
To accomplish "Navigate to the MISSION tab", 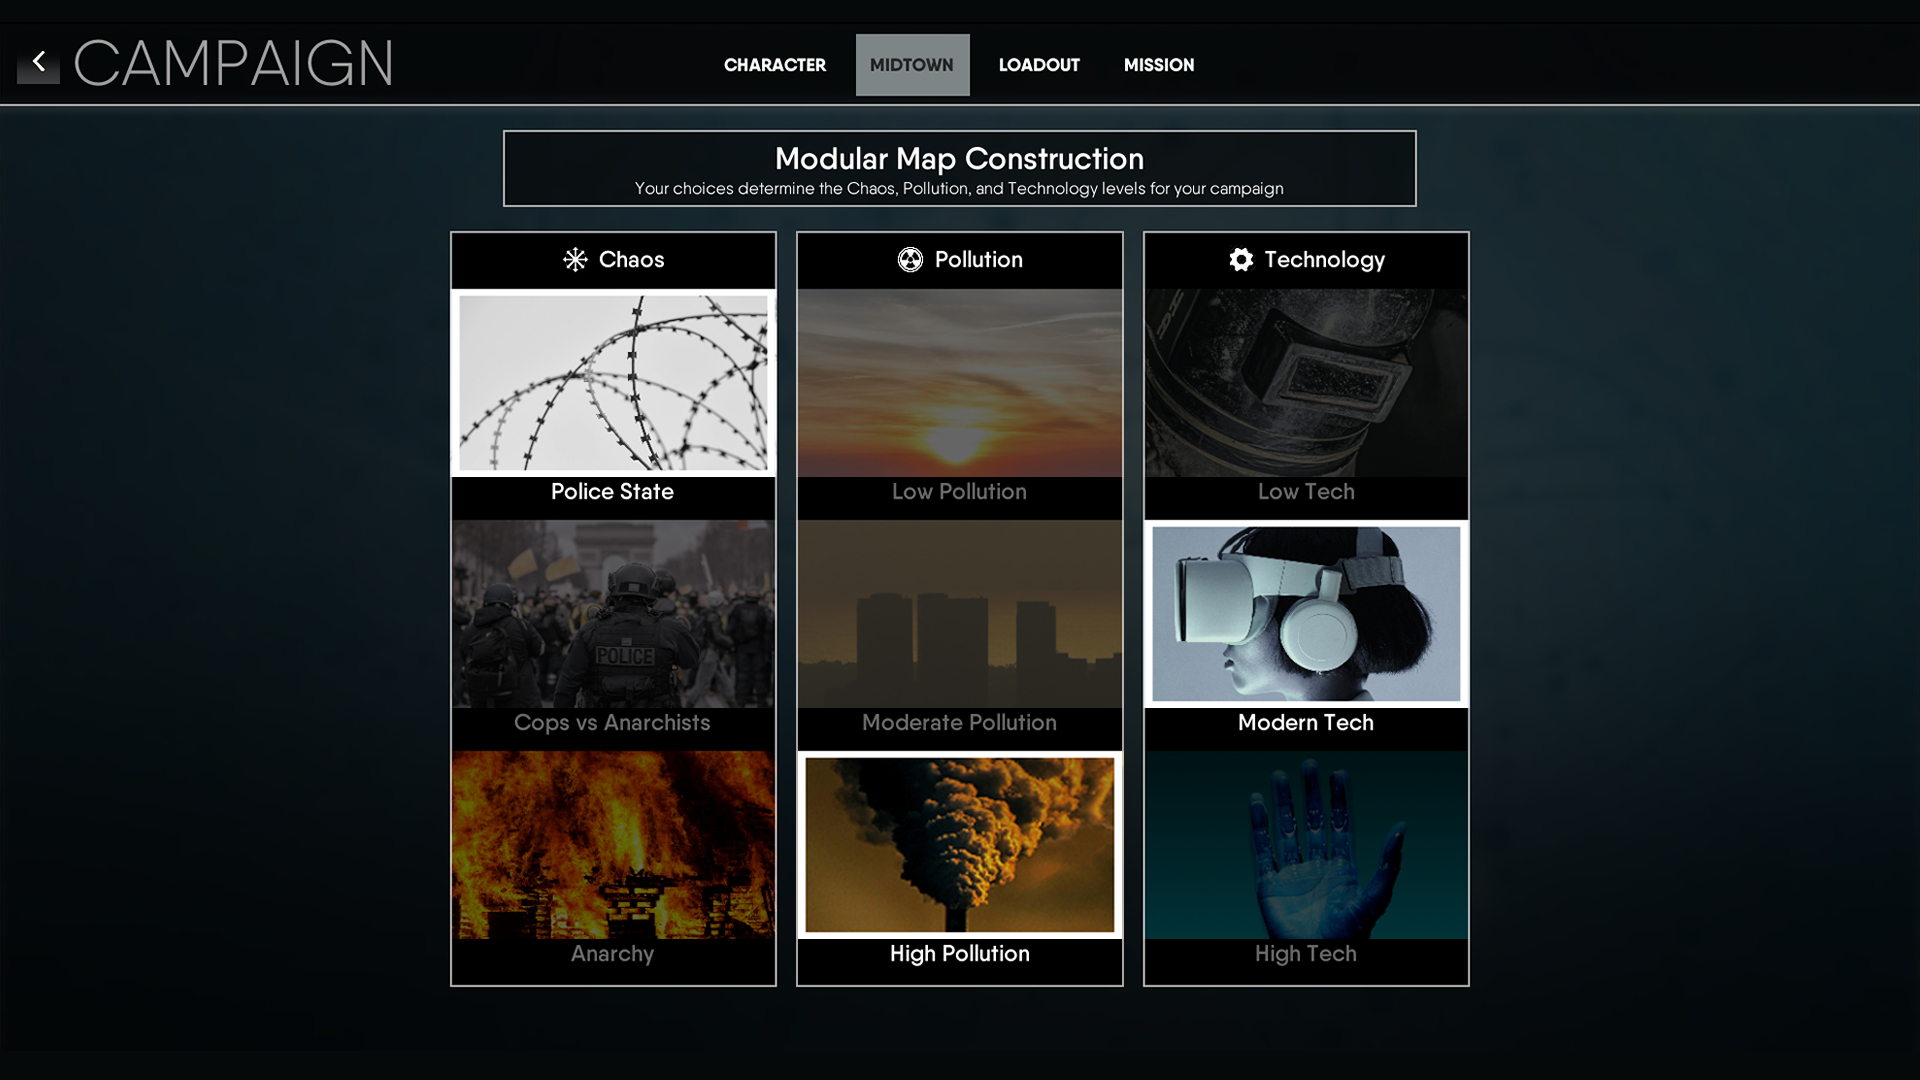I will click(x=1158, y=63).
